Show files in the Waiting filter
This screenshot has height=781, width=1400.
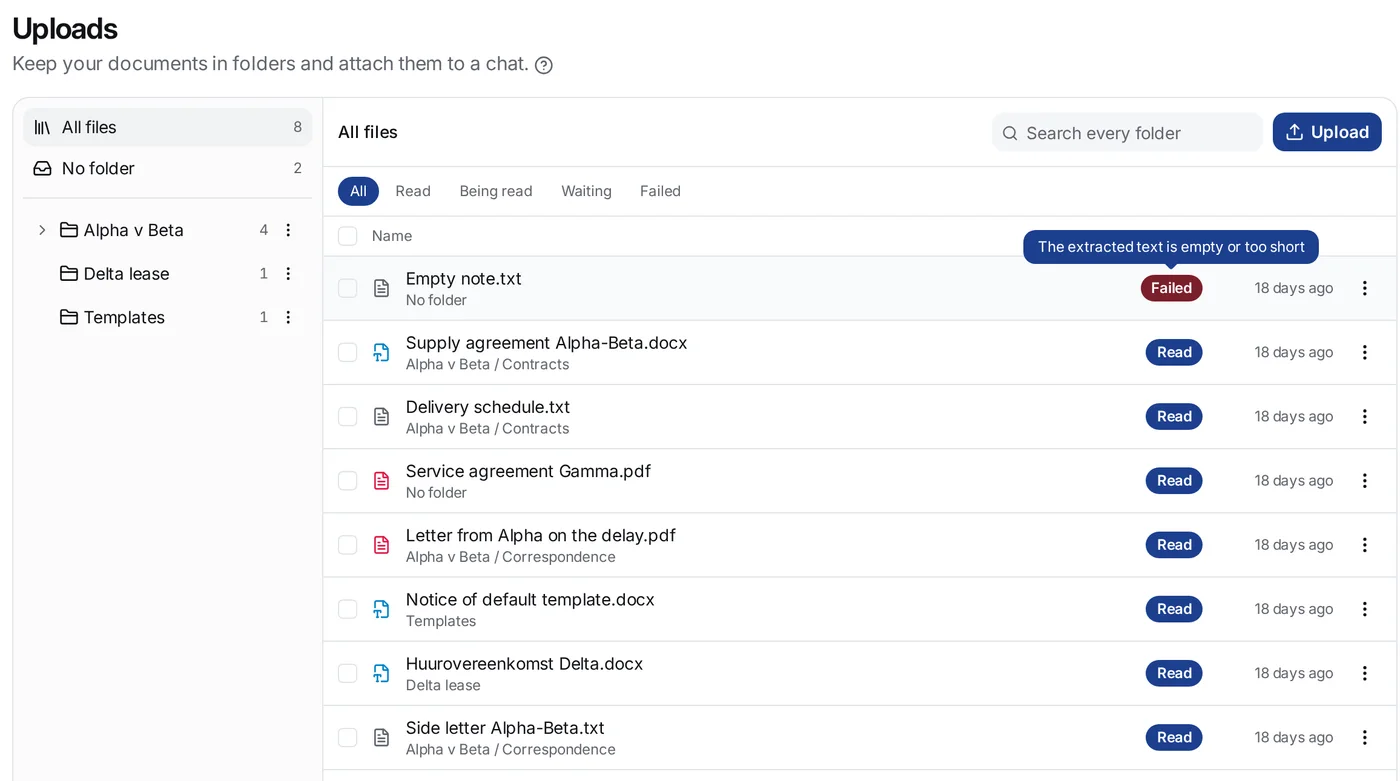[586, 191]
